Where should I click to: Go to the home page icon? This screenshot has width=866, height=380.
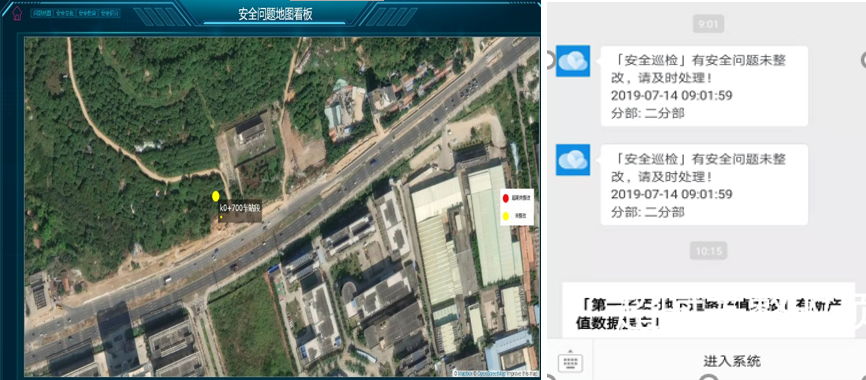pos(17,13)
